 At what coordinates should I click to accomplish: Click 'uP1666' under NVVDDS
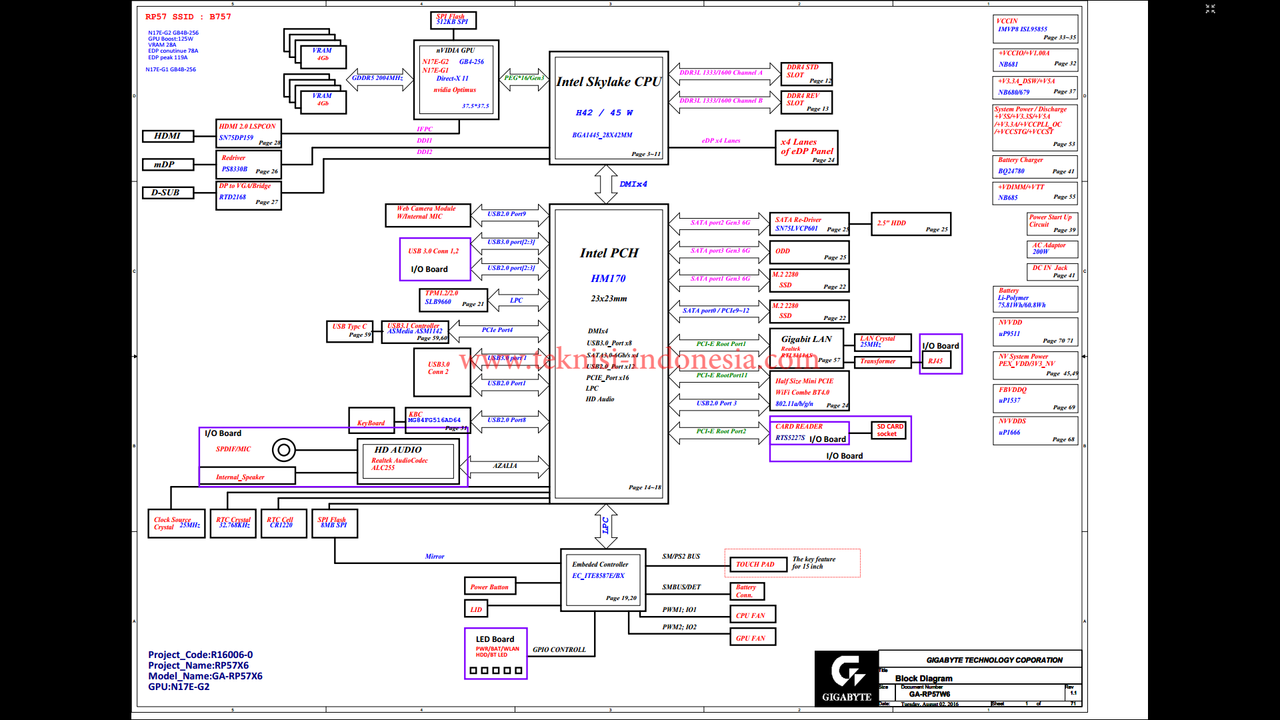(x=1009, y=432)
